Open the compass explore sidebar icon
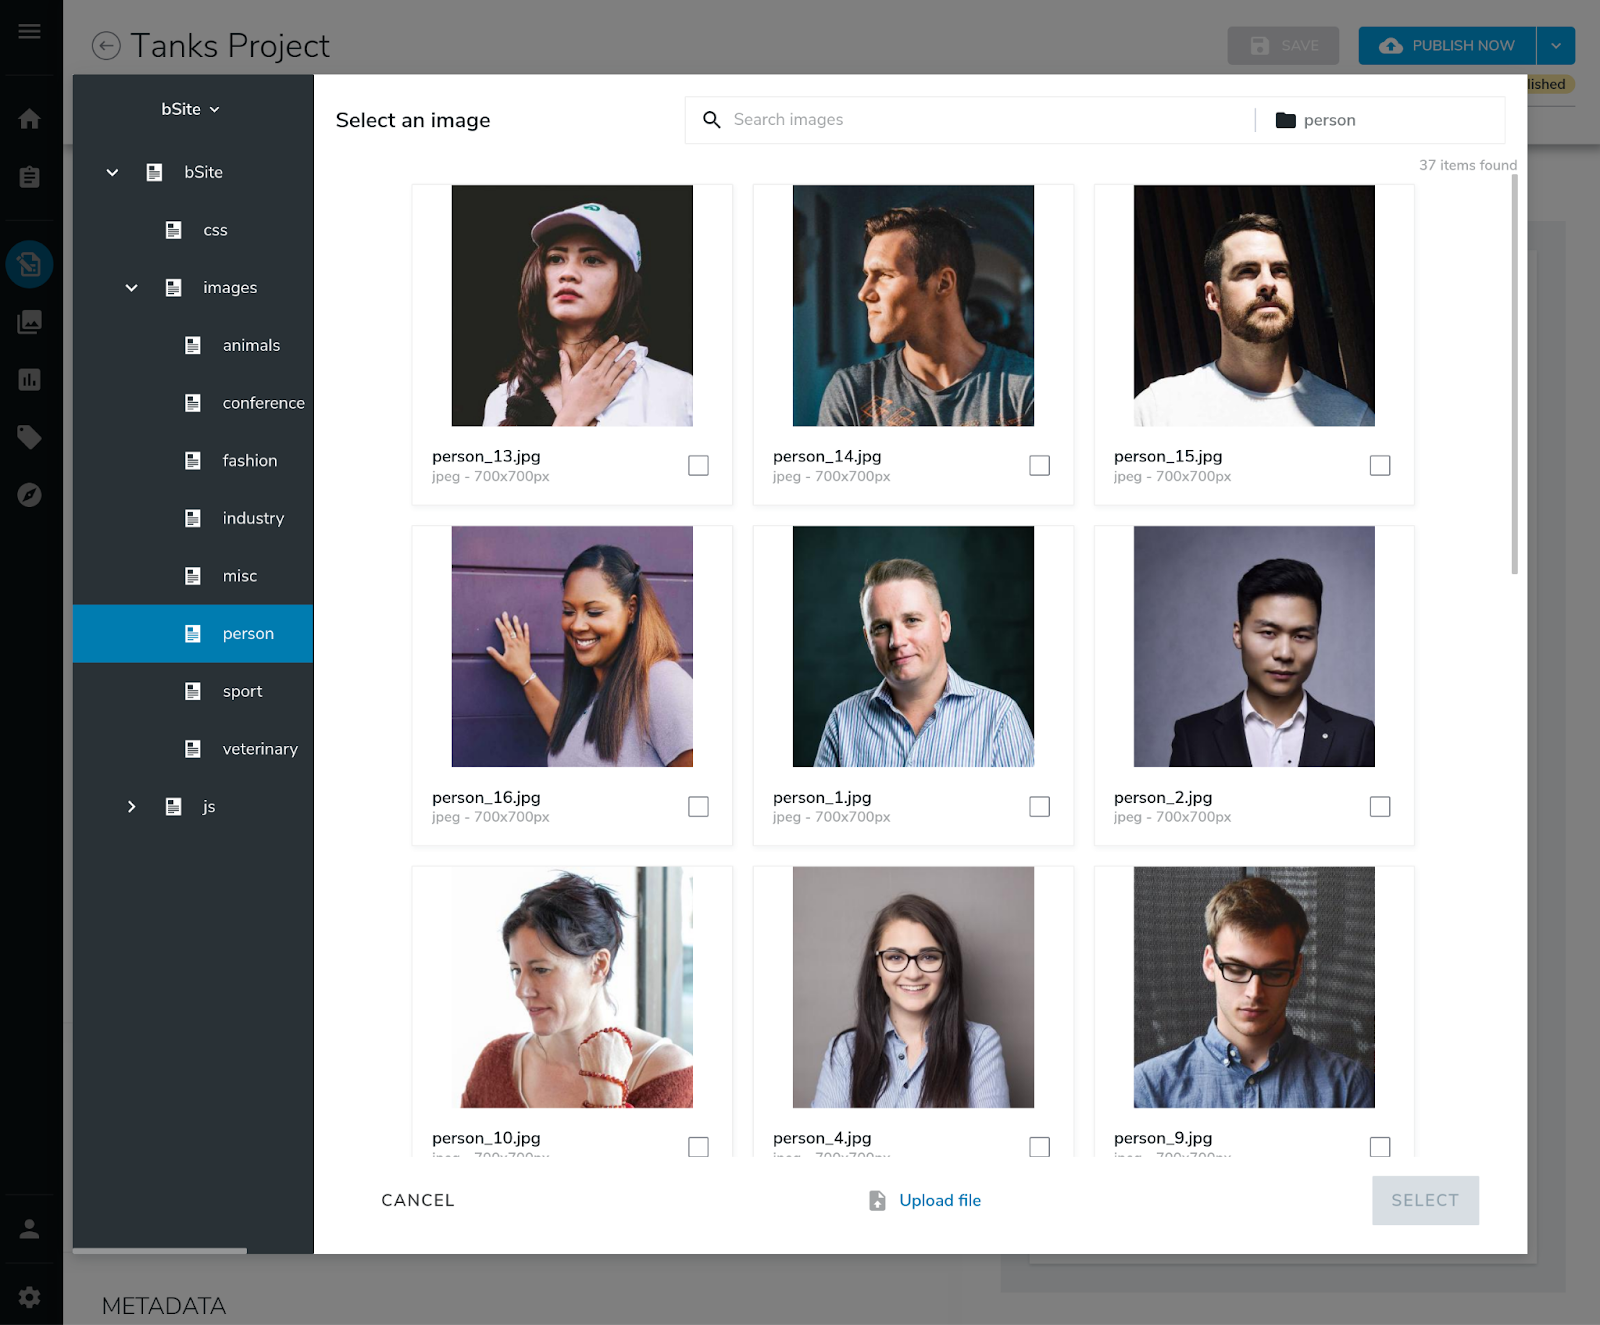 [29, 495]
